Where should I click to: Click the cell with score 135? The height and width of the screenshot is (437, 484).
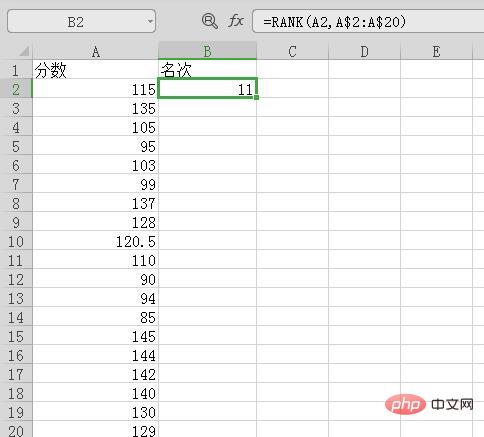click(95, 108)
